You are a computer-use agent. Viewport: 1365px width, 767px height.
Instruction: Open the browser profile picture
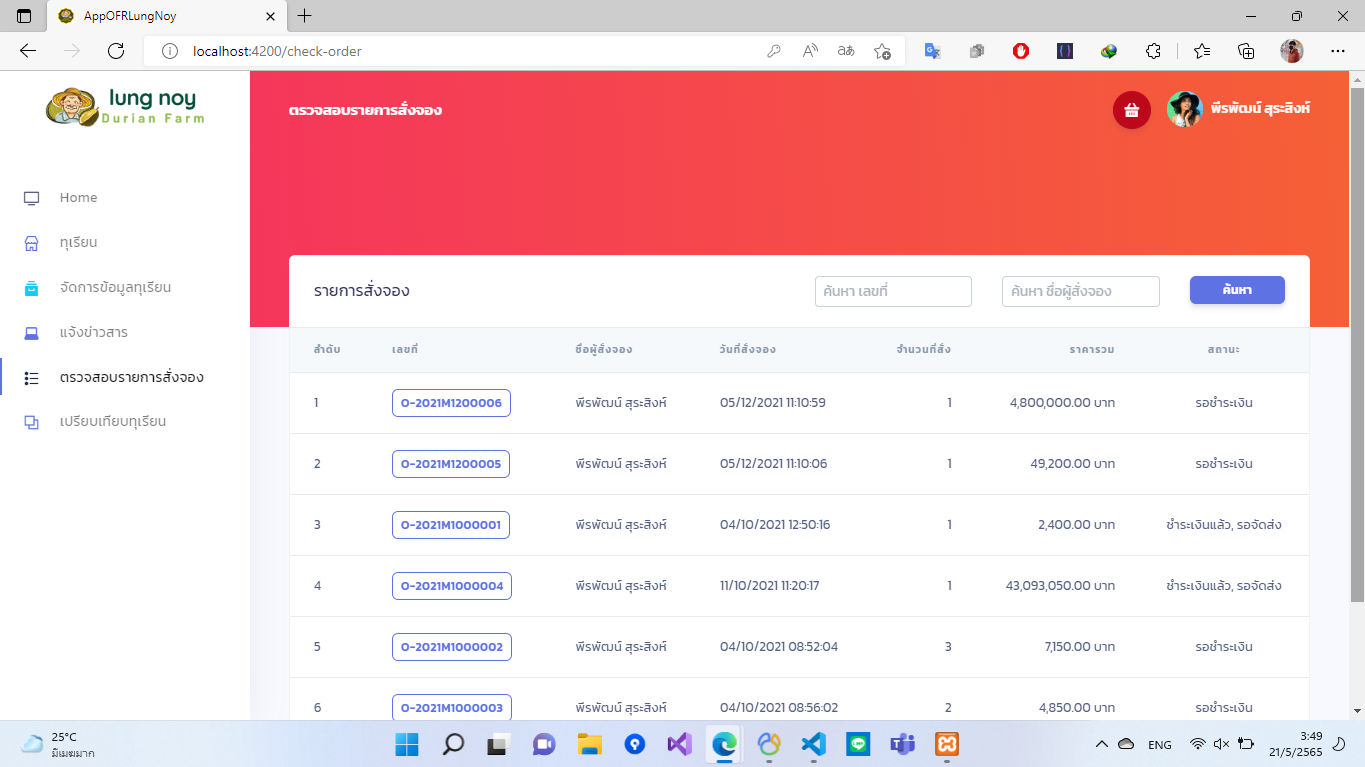click(x=1292, y=51)
